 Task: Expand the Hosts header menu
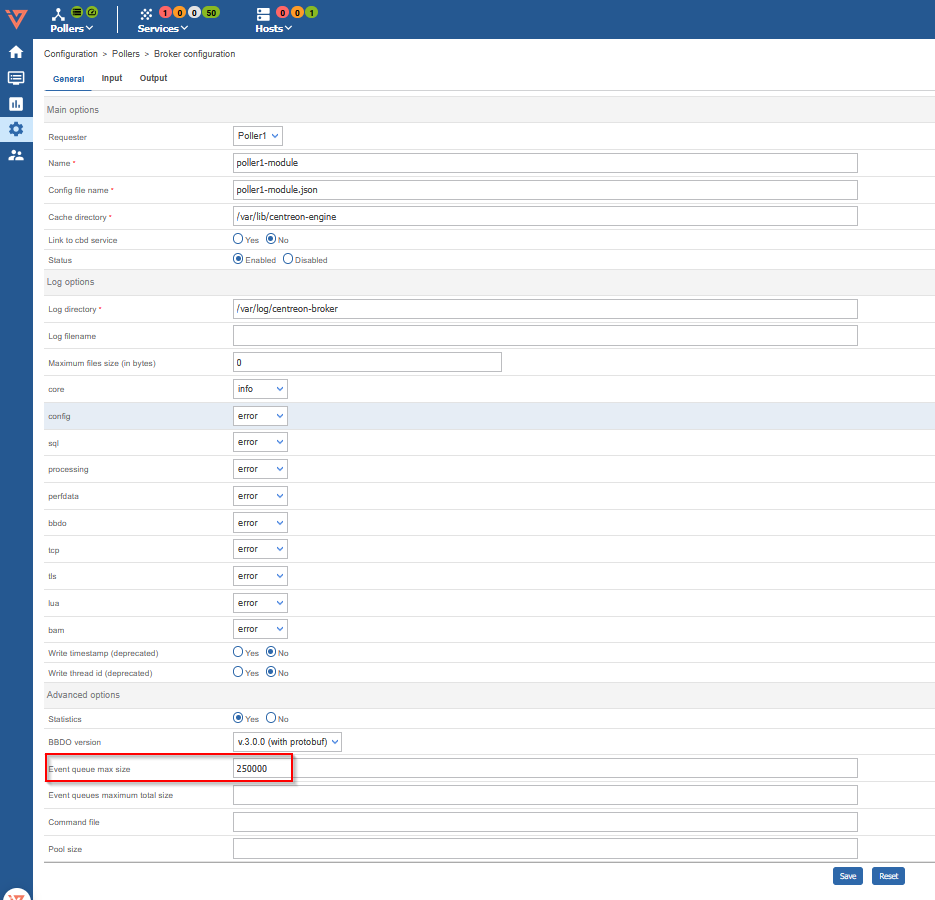(x=274, y=28)
